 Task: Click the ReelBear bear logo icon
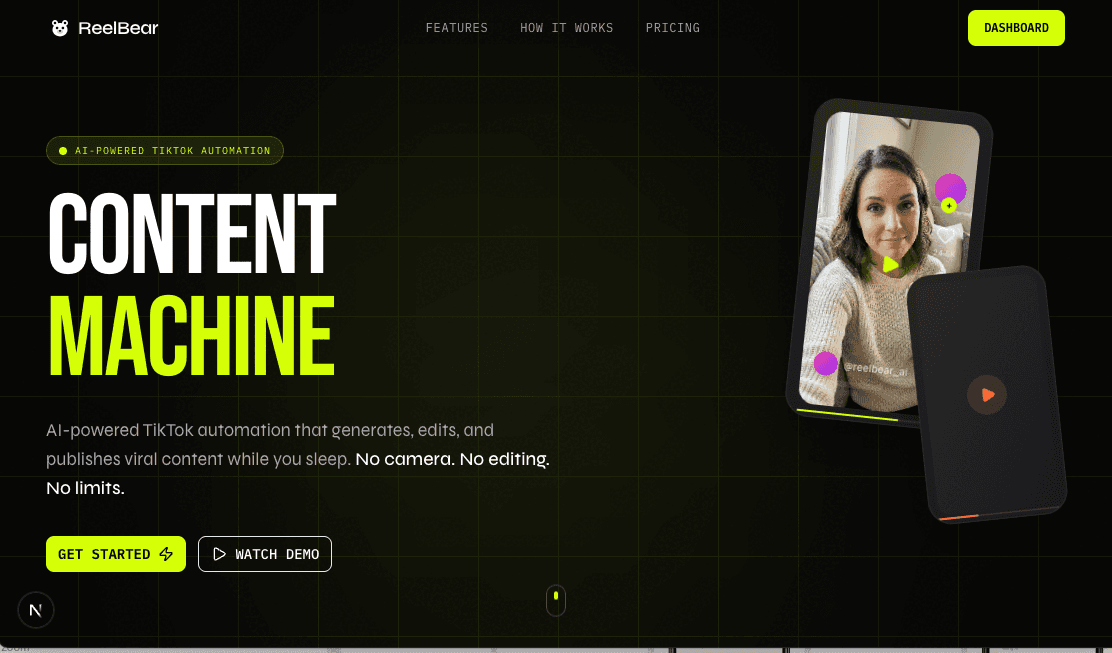60,28
